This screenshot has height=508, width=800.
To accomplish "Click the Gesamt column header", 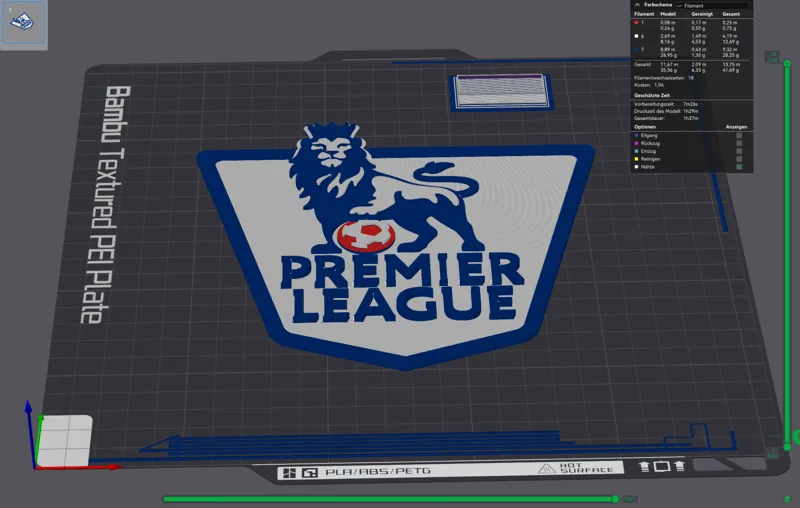I will click(731, 14).
